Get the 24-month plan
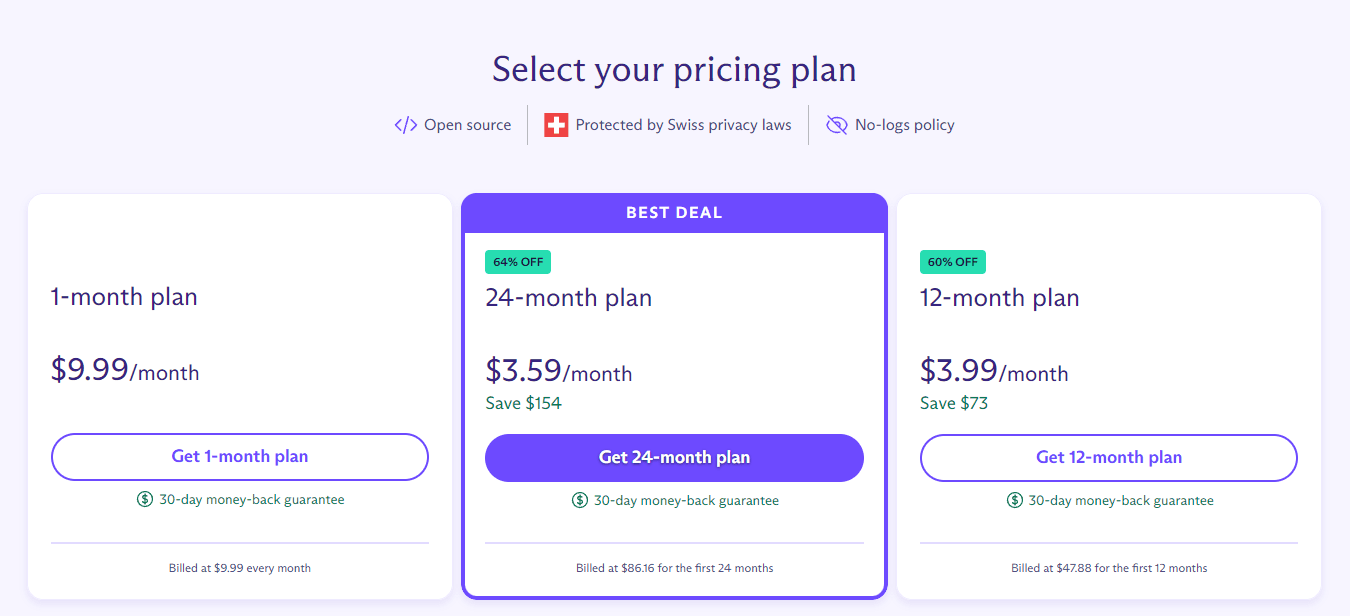This screenshot has width=1350, height=616. [674, 458]
